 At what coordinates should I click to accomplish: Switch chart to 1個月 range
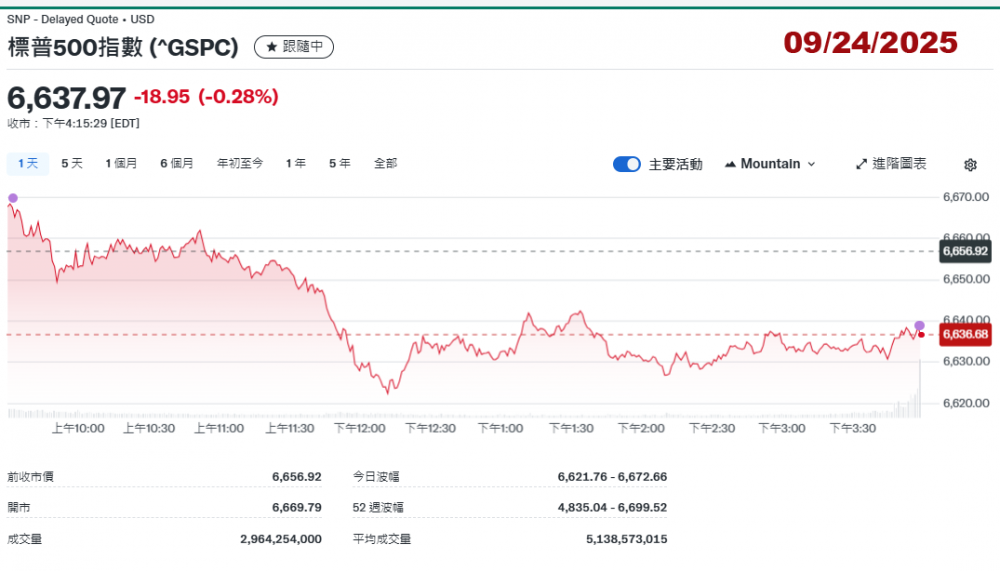coord(121,163)
